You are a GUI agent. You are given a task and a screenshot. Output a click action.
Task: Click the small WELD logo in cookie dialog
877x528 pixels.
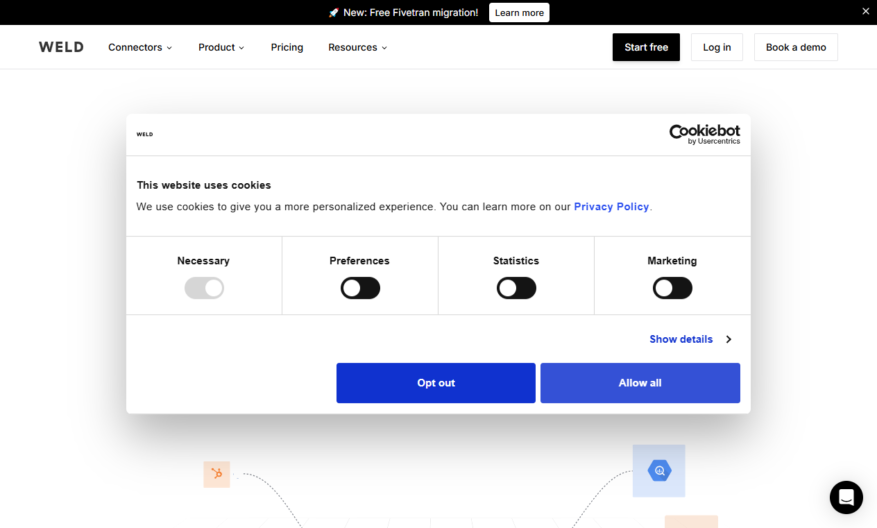144,134
